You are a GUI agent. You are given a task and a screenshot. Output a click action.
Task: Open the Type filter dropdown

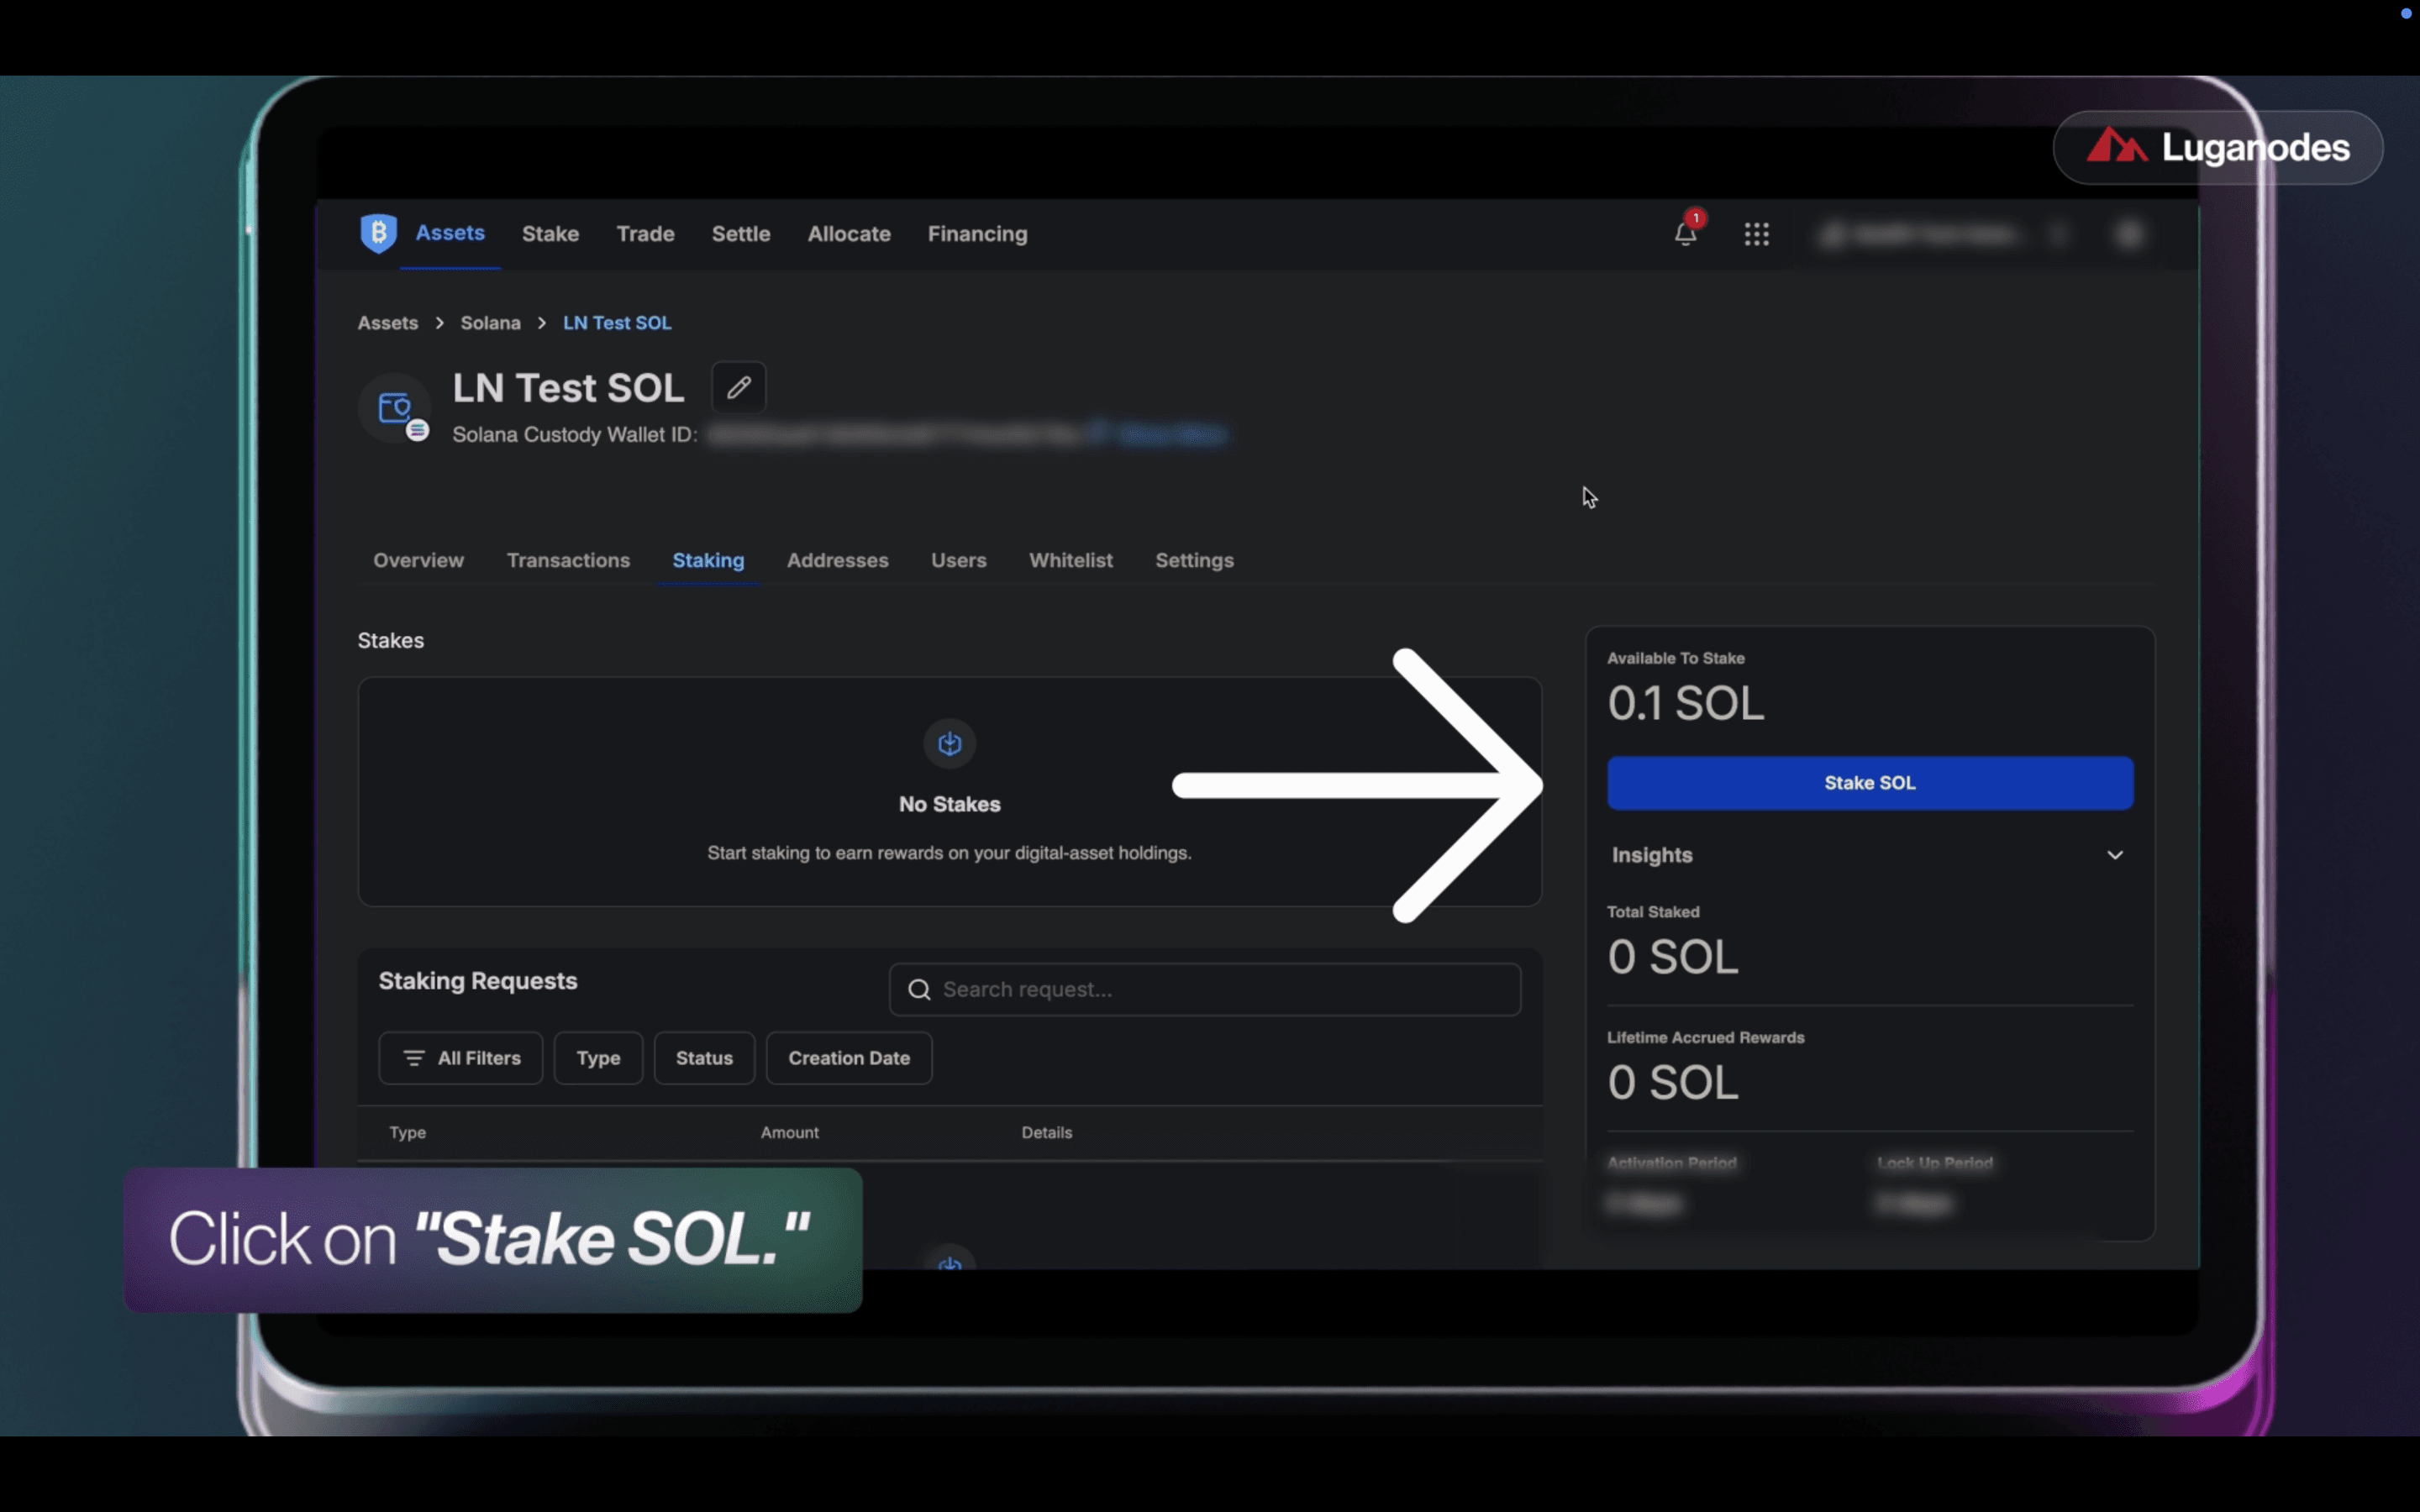[x=598, y=1058]
